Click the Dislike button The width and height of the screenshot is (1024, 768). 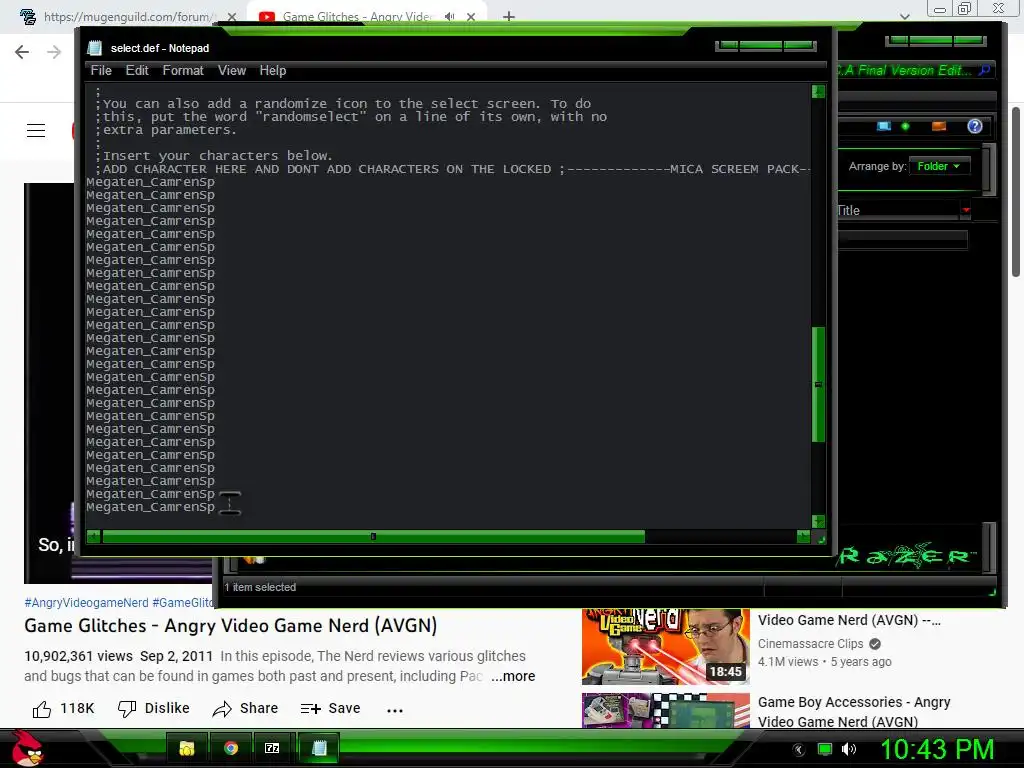click(153, 709)
